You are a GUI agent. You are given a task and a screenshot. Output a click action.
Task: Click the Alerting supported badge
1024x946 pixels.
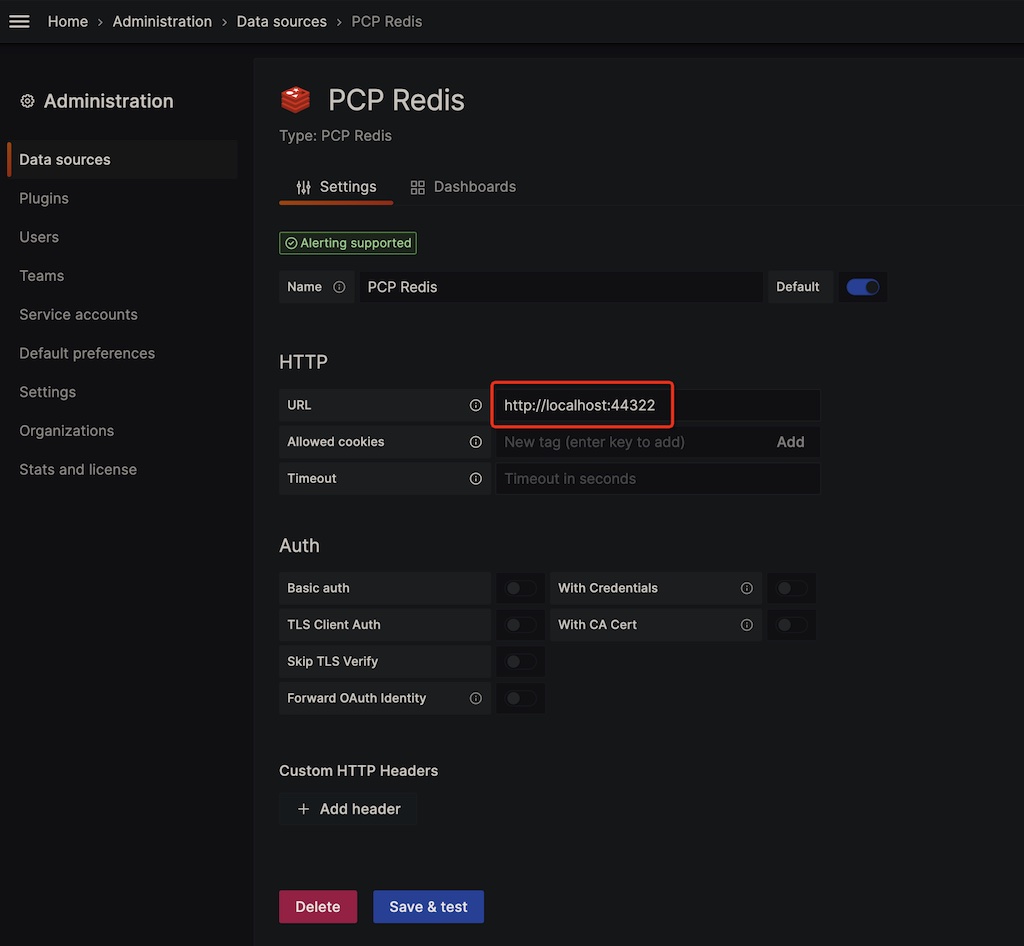[x=348, y=243]
